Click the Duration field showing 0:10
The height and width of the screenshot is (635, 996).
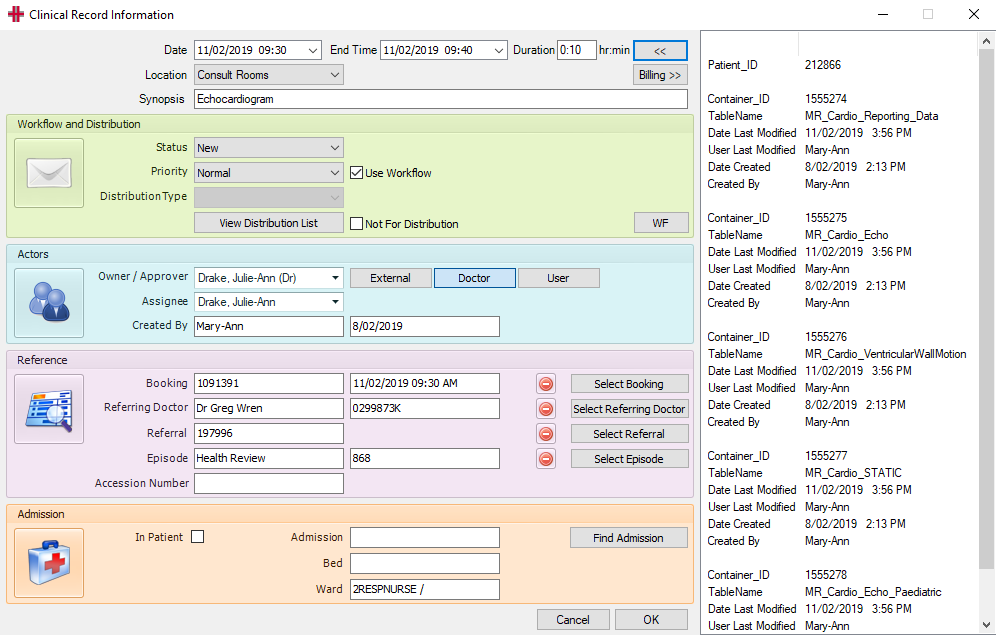pyautogui.click(x=577, y=50)
